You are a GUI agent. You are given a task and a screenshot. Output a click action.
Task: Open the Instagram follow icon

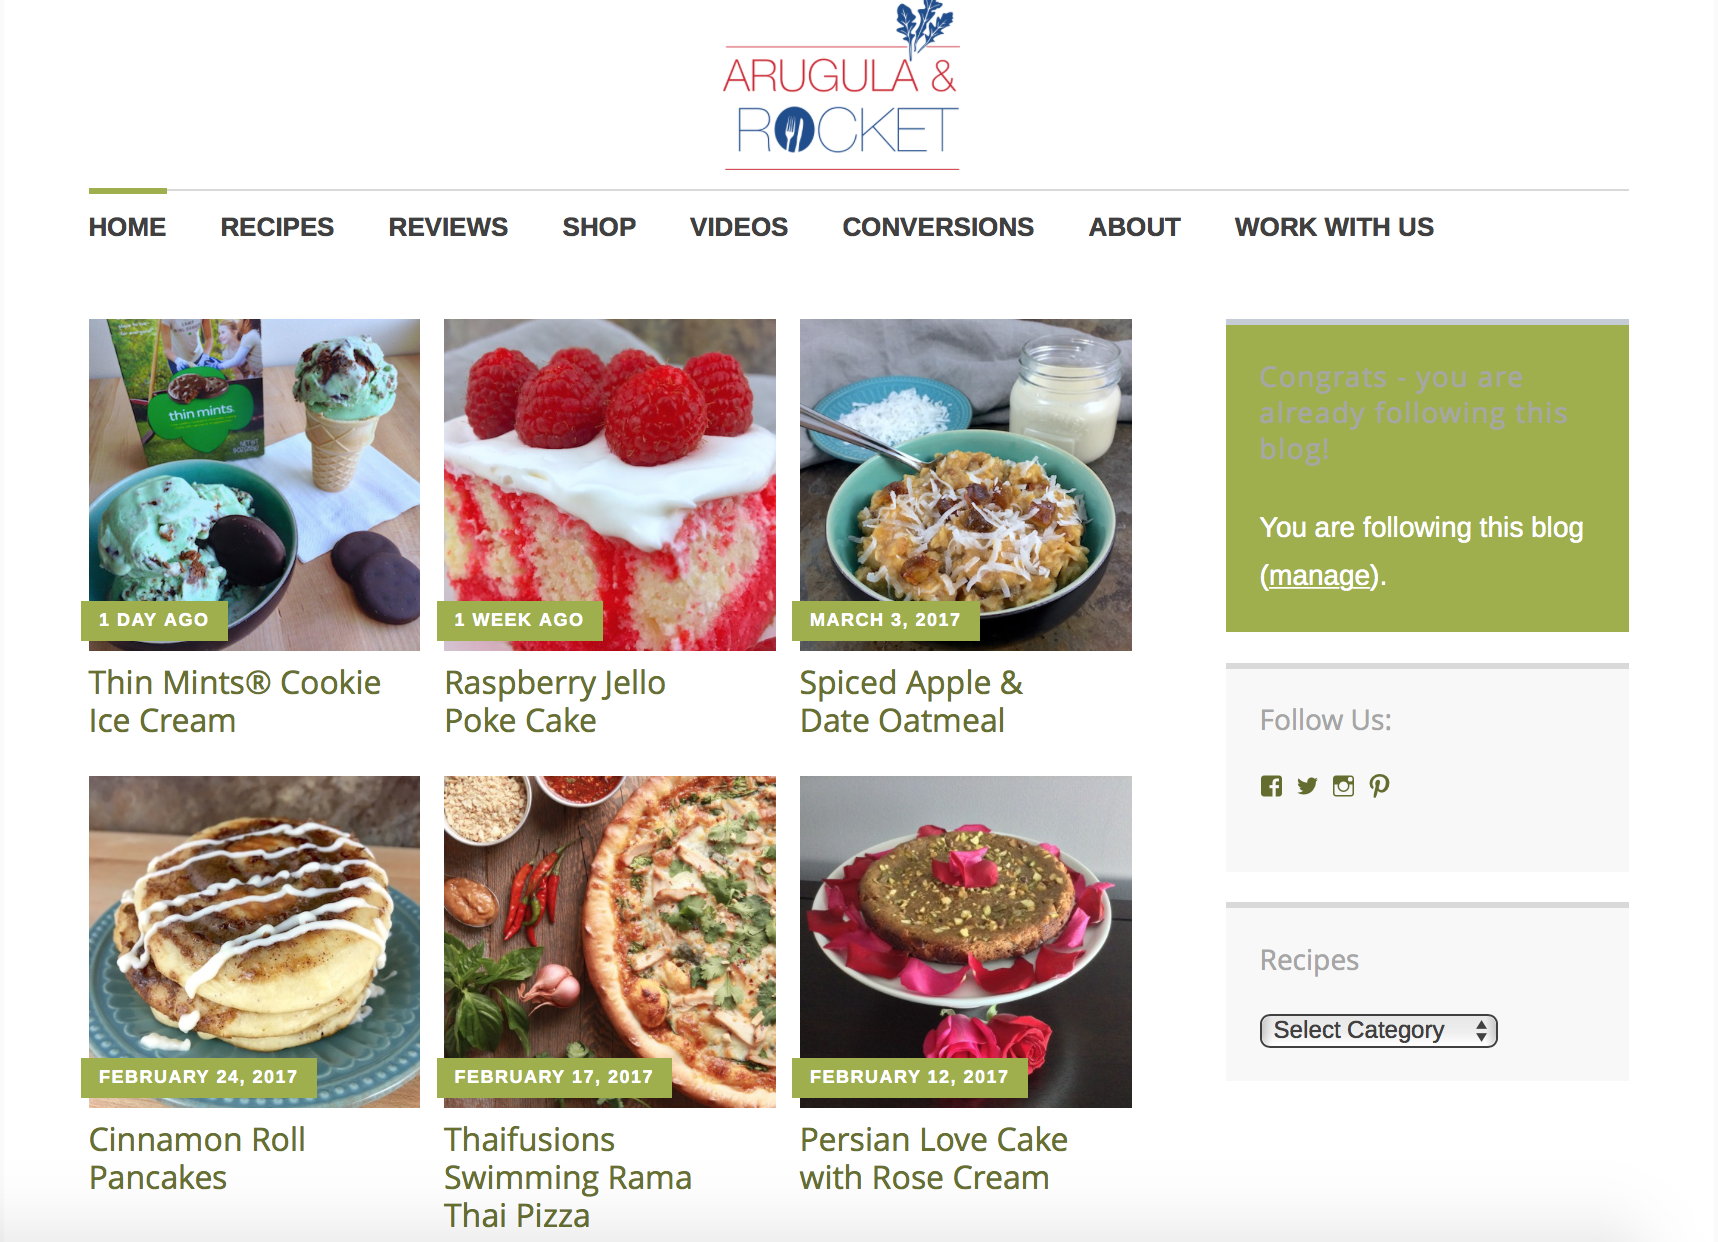click(1343, 786)
